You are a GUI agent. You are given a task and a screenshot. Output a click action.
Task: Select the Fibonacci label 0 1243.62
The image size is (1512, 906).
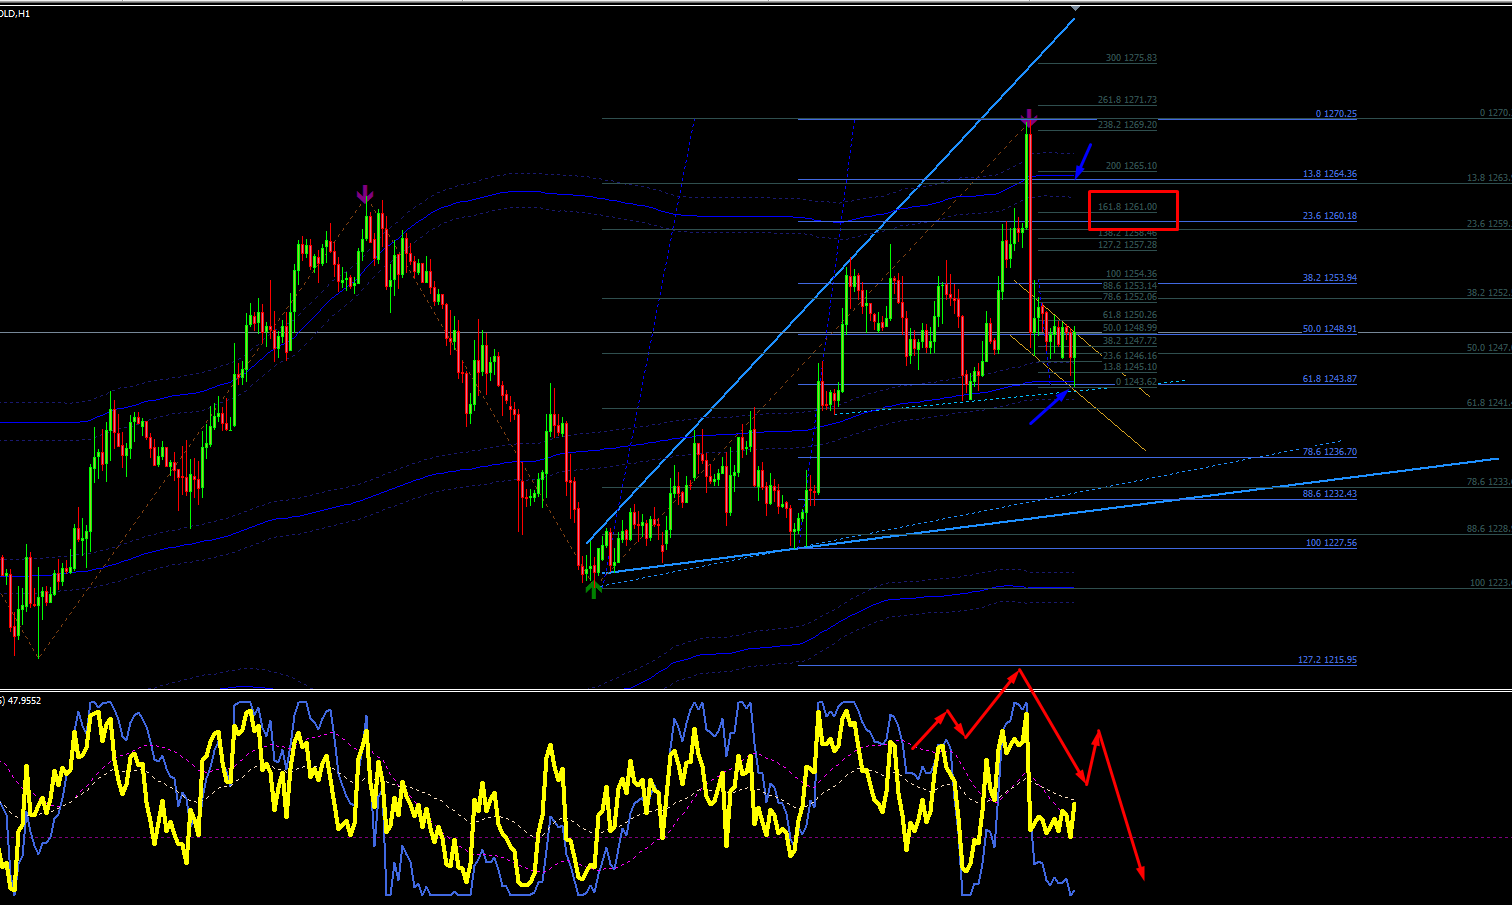pos(1136,382)
